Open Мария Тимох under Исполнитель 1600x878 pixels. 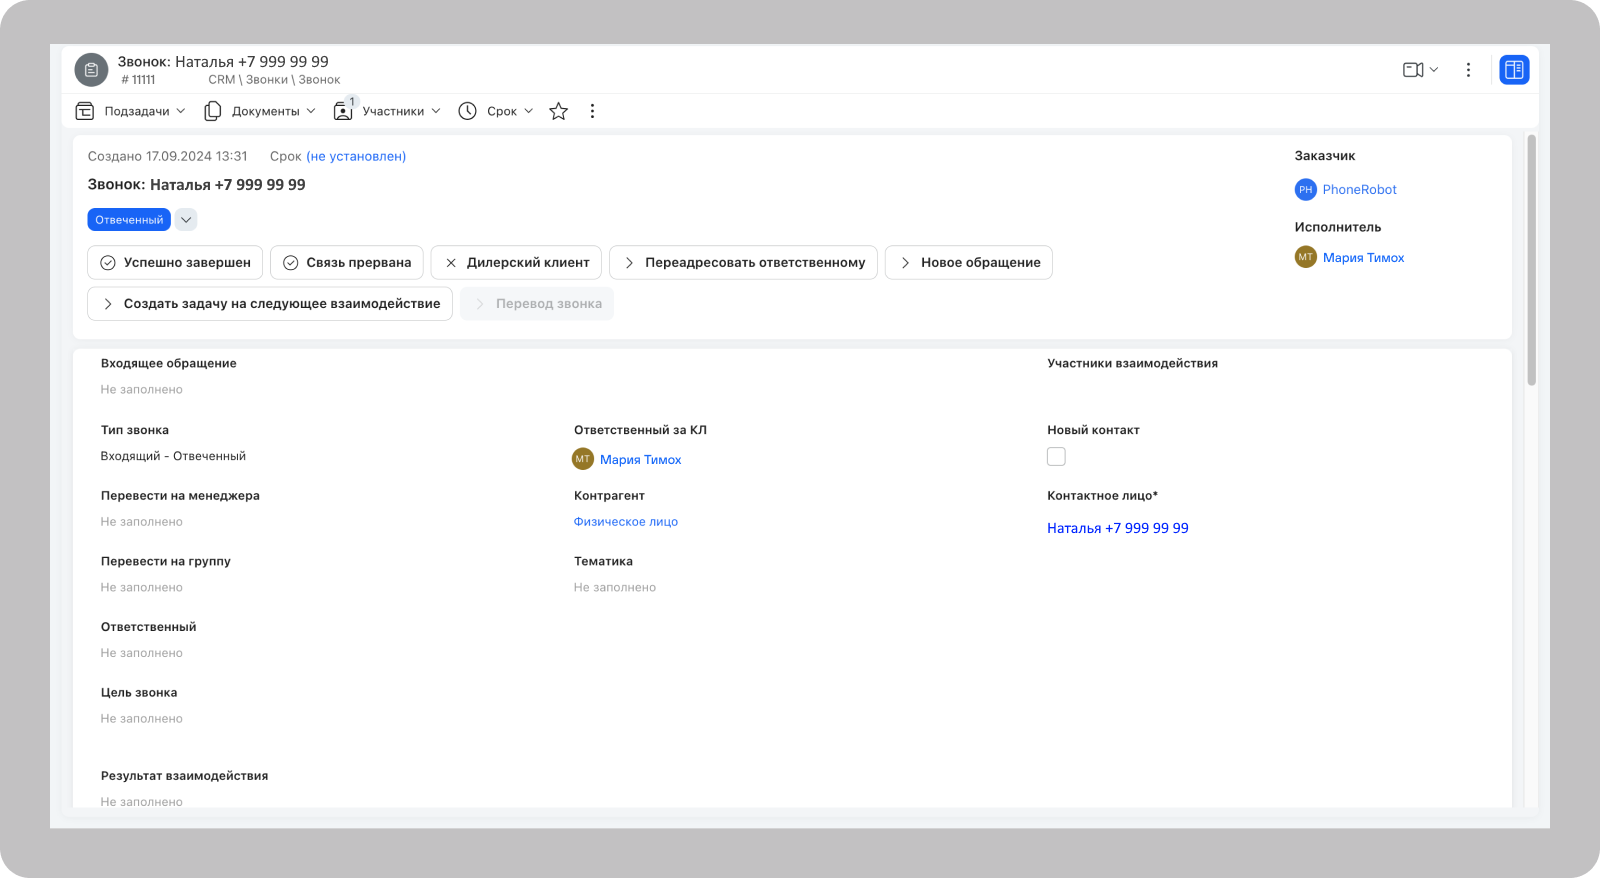click(1363, 258)
